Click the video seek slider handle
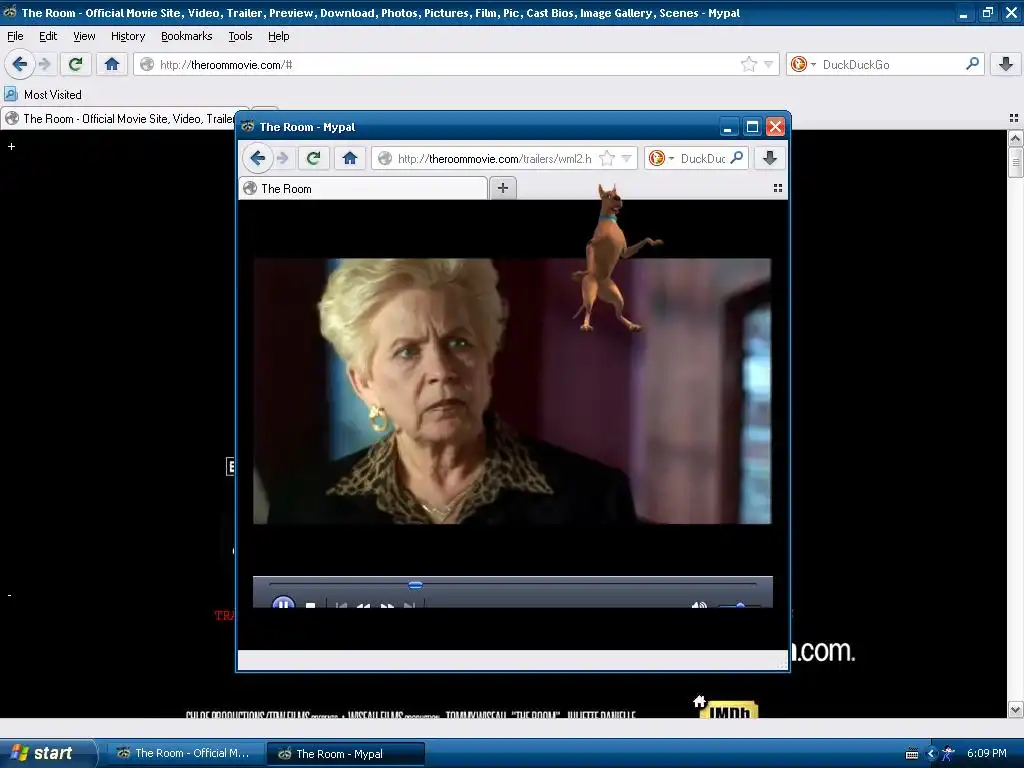 (x=415, y=584)
